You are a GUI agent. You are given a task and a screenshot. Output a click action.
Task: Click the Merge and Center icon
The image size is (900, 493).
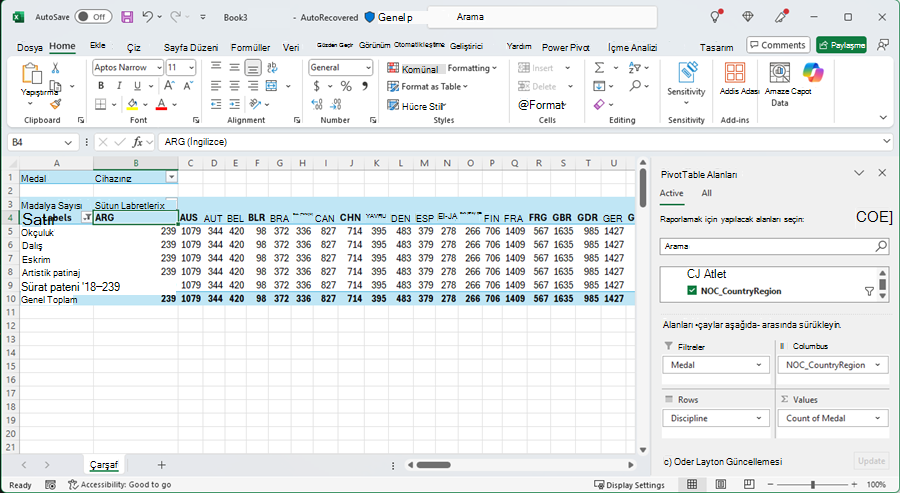[x=271, y=86]
